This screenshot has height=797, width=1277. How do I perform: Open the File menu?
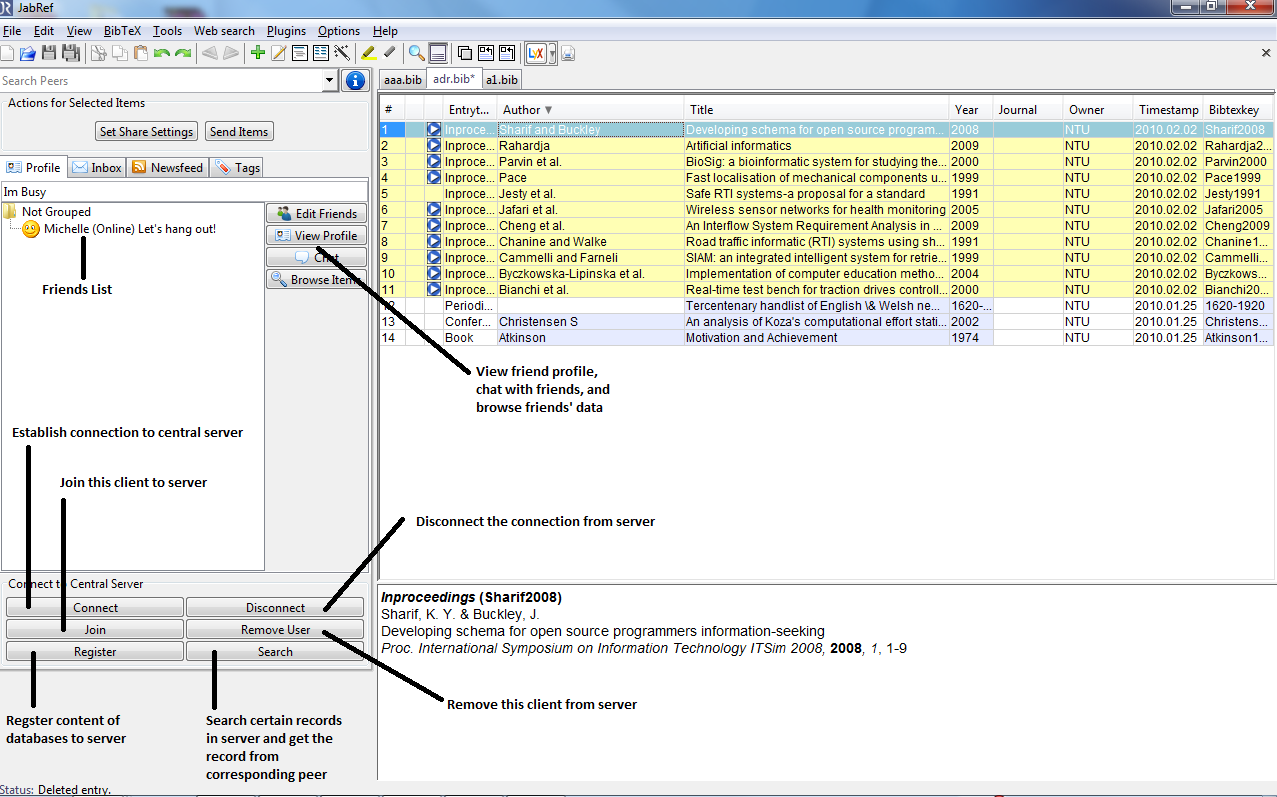12,31
